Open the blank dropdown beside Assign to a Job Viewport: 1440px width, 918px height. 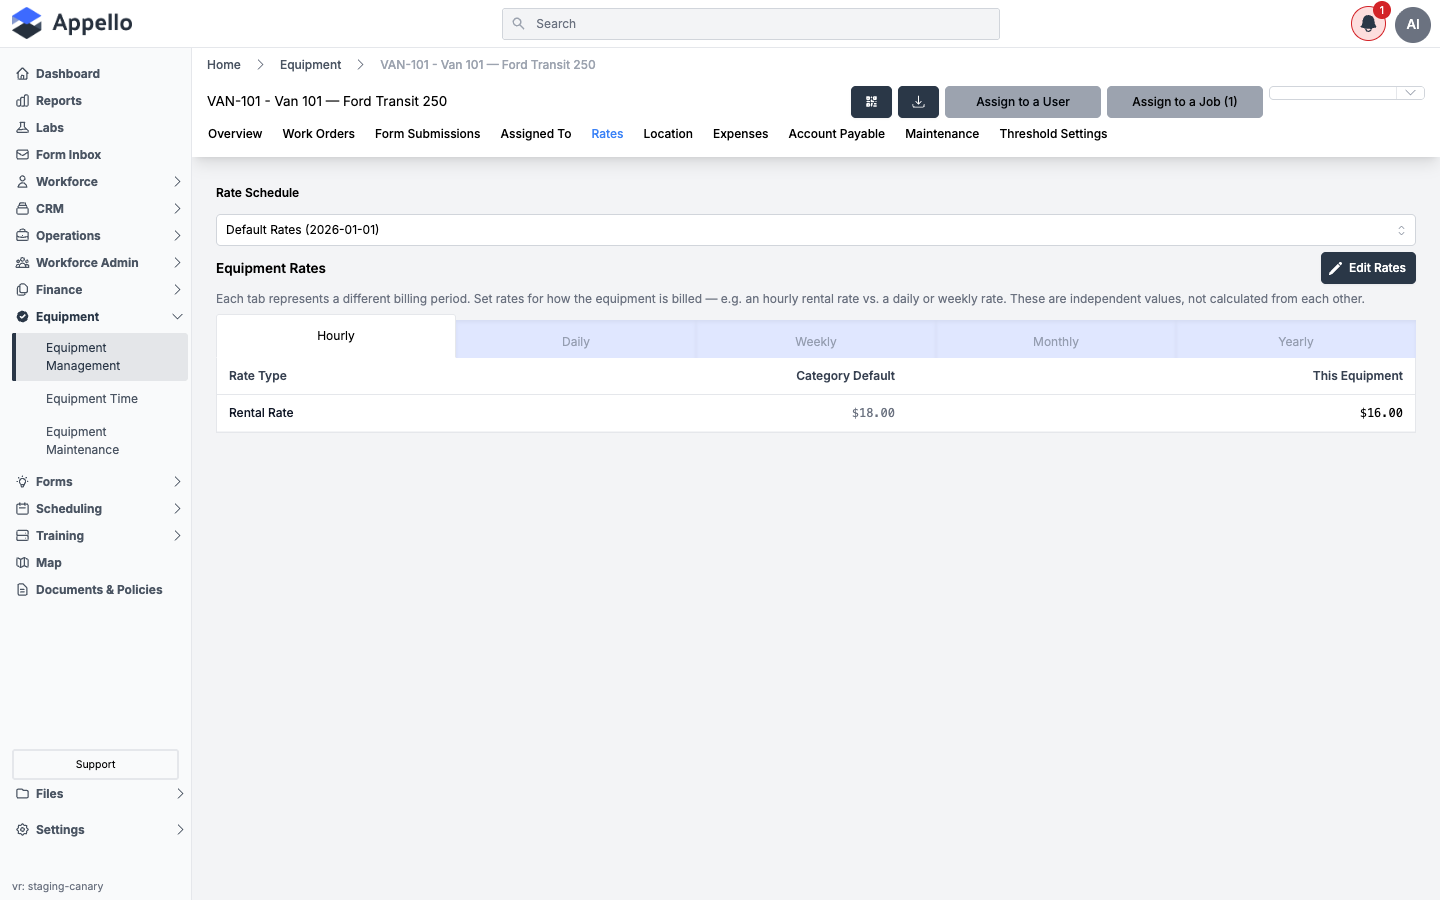tap(1347, 93)
